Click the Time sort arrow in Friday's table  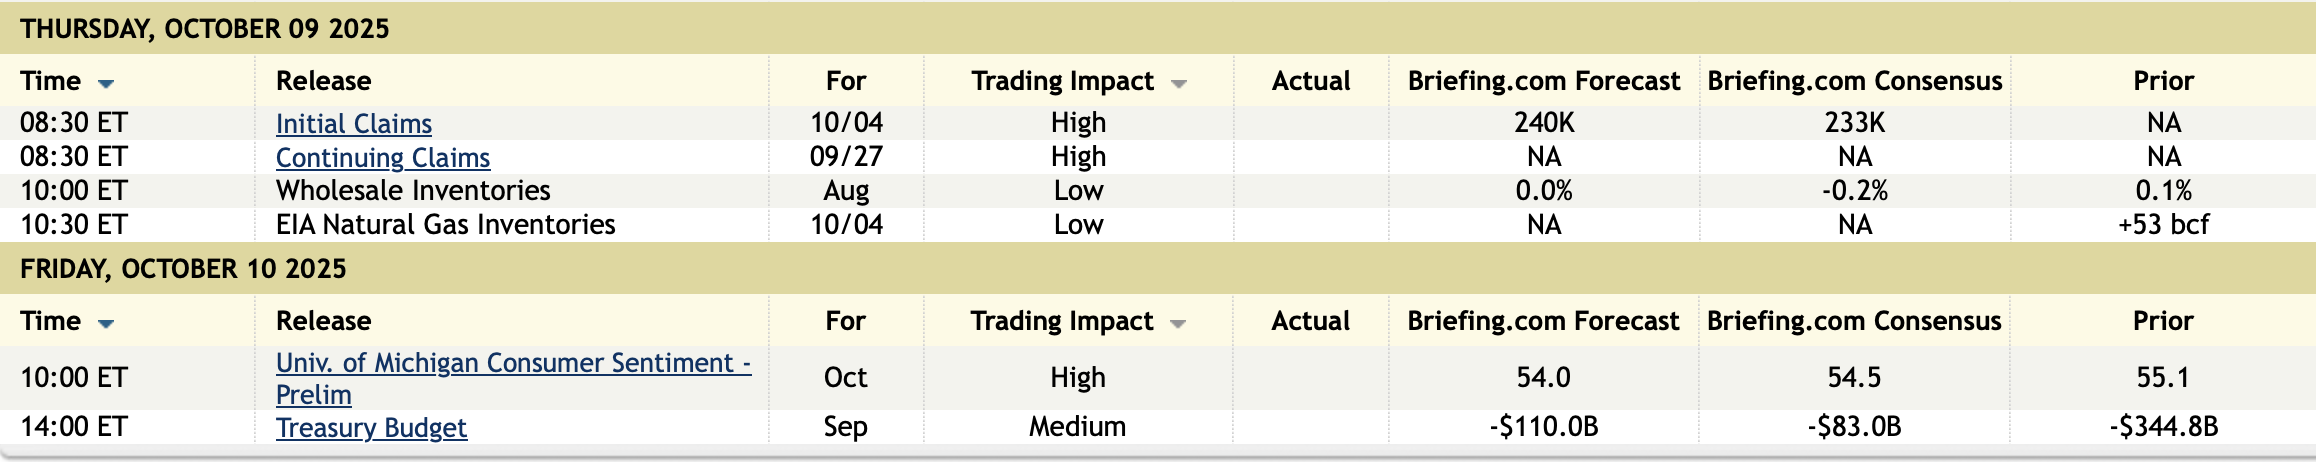(x=106, y=323)
